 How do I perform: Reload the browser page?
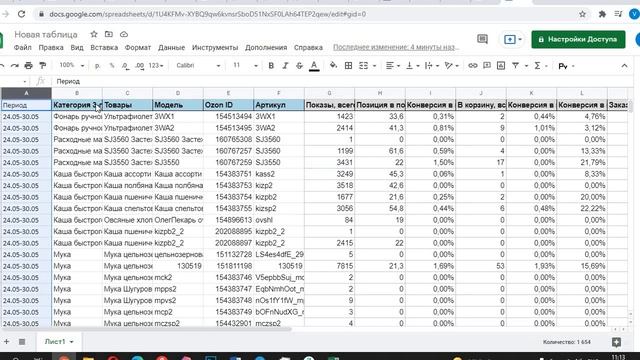tap(21, 14)
